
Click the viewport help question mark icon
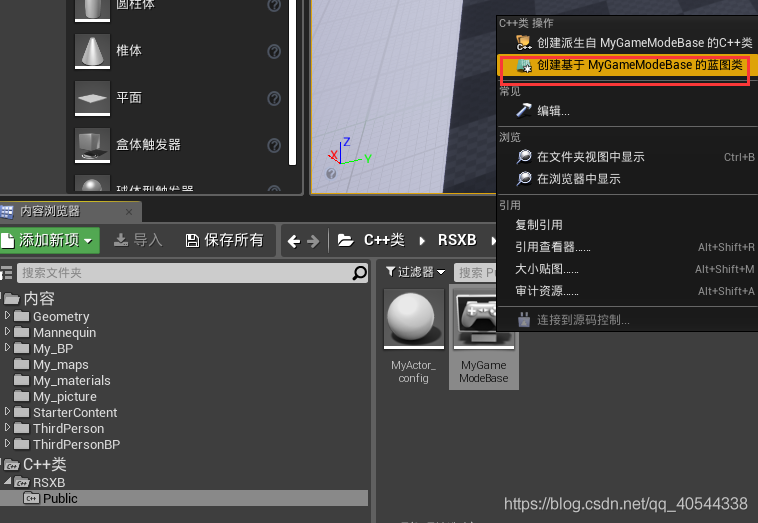point(331,174)
